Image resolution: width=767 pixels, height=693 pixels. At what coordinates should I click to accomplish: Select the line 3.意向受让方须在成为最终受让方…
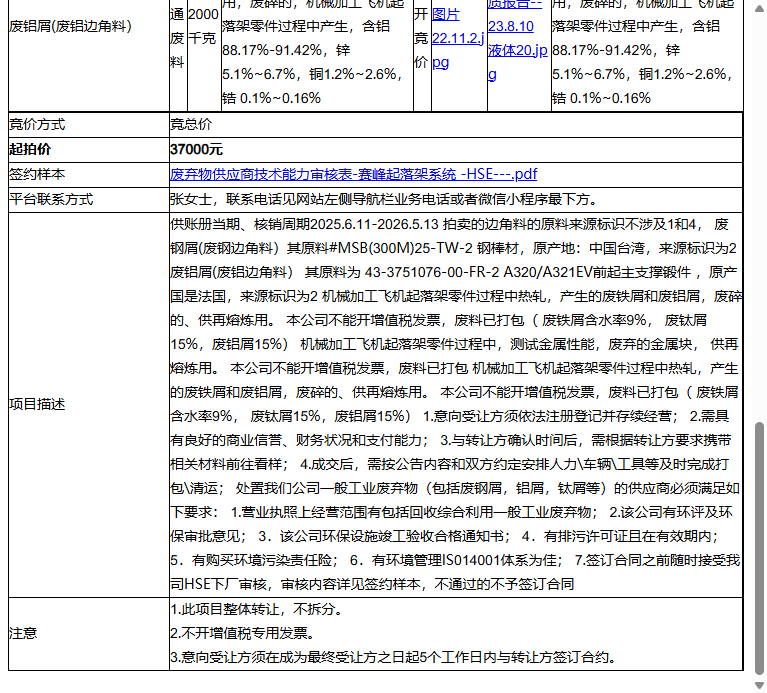click(393, 657)
